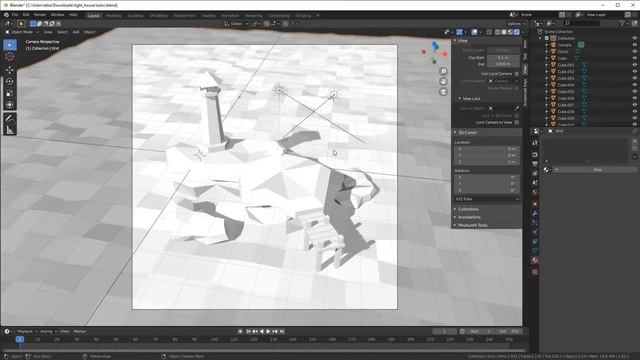Open the Object properties tab icon
640x360 pixels.
coord(535,204)
